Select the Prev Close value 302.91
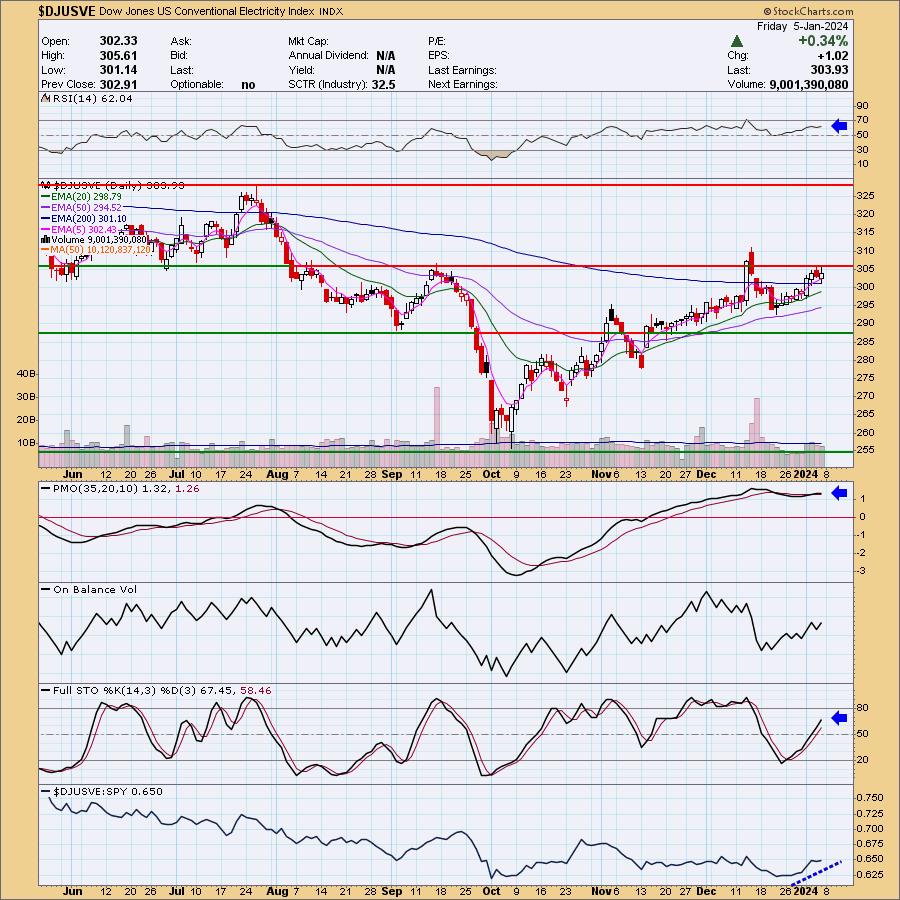 click(119, 84)
